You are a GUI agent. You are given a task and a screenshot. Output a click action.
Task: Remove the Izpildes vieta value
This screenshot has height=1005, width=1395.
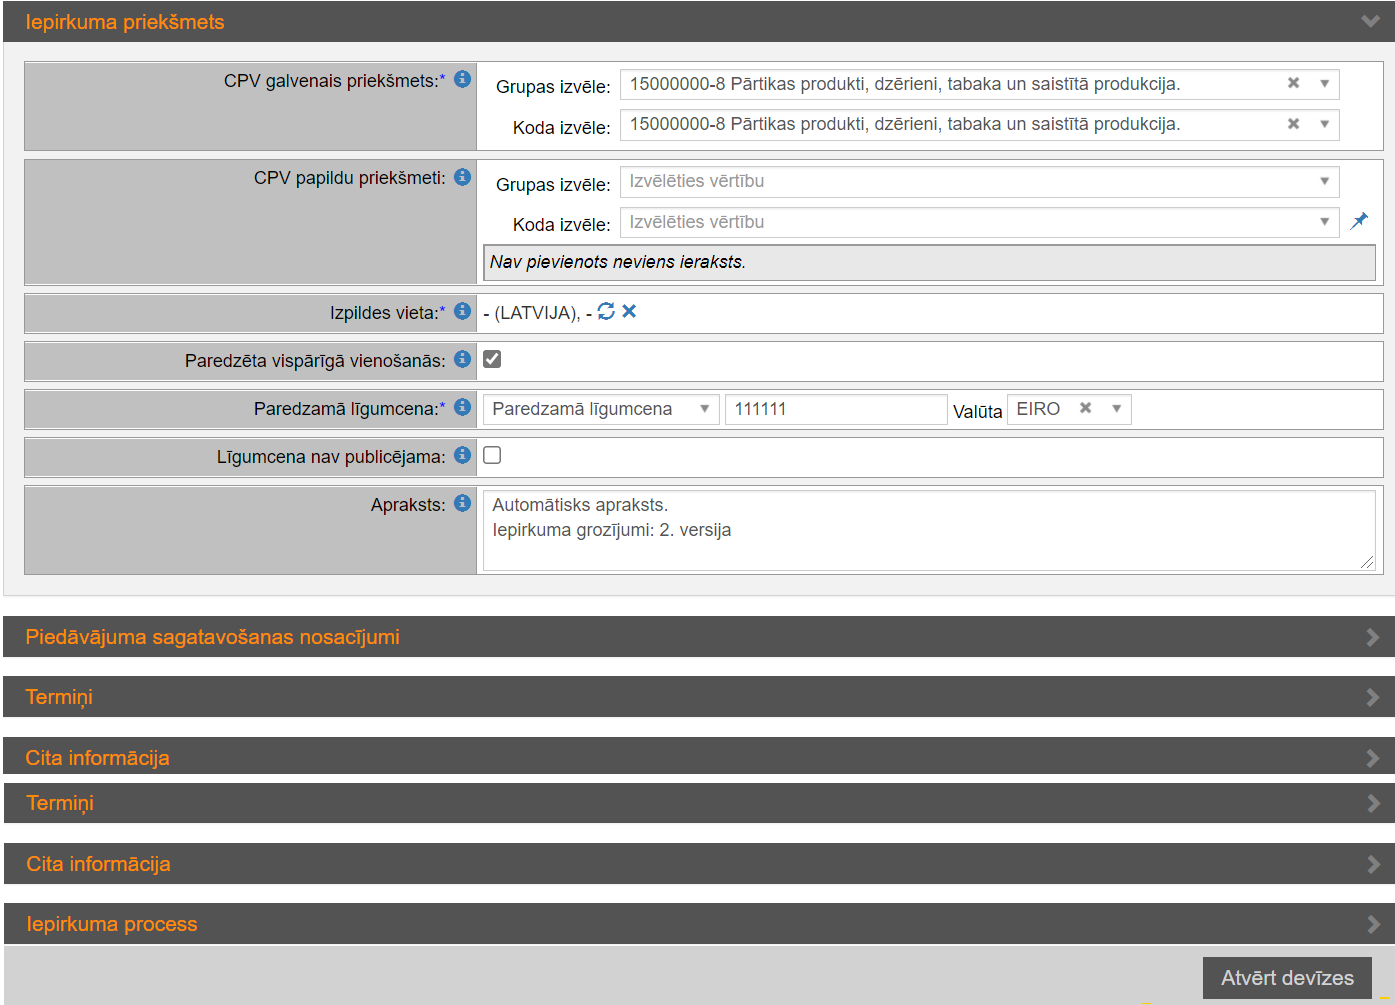pos(629,312)
